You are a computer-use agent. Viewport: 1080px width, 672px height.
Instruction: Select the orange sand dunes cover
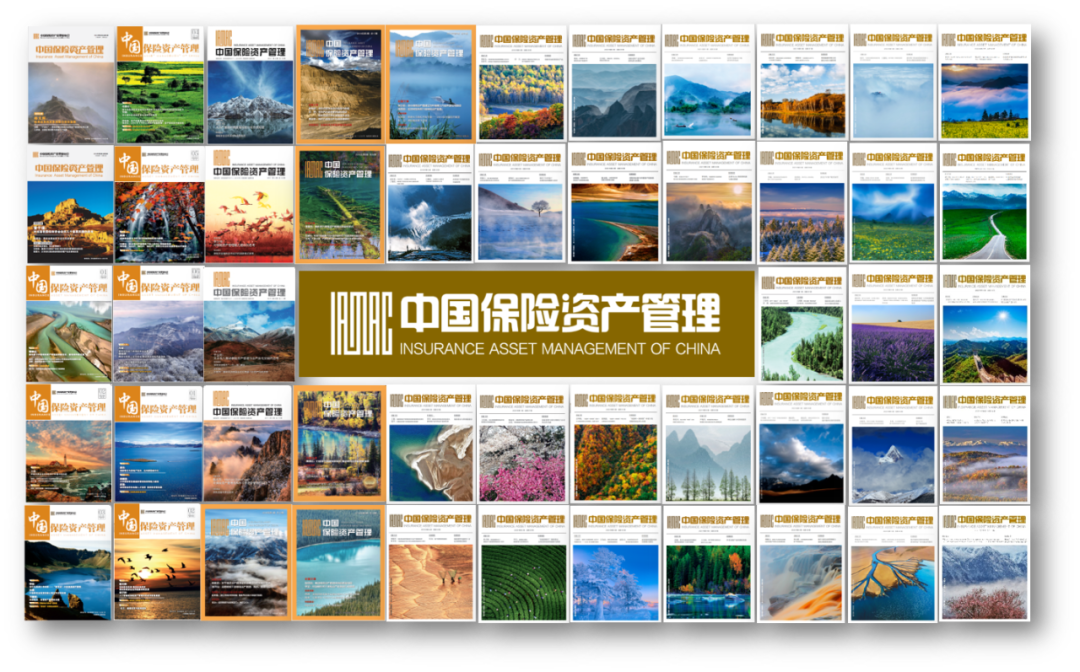click(x=431, y=565)
